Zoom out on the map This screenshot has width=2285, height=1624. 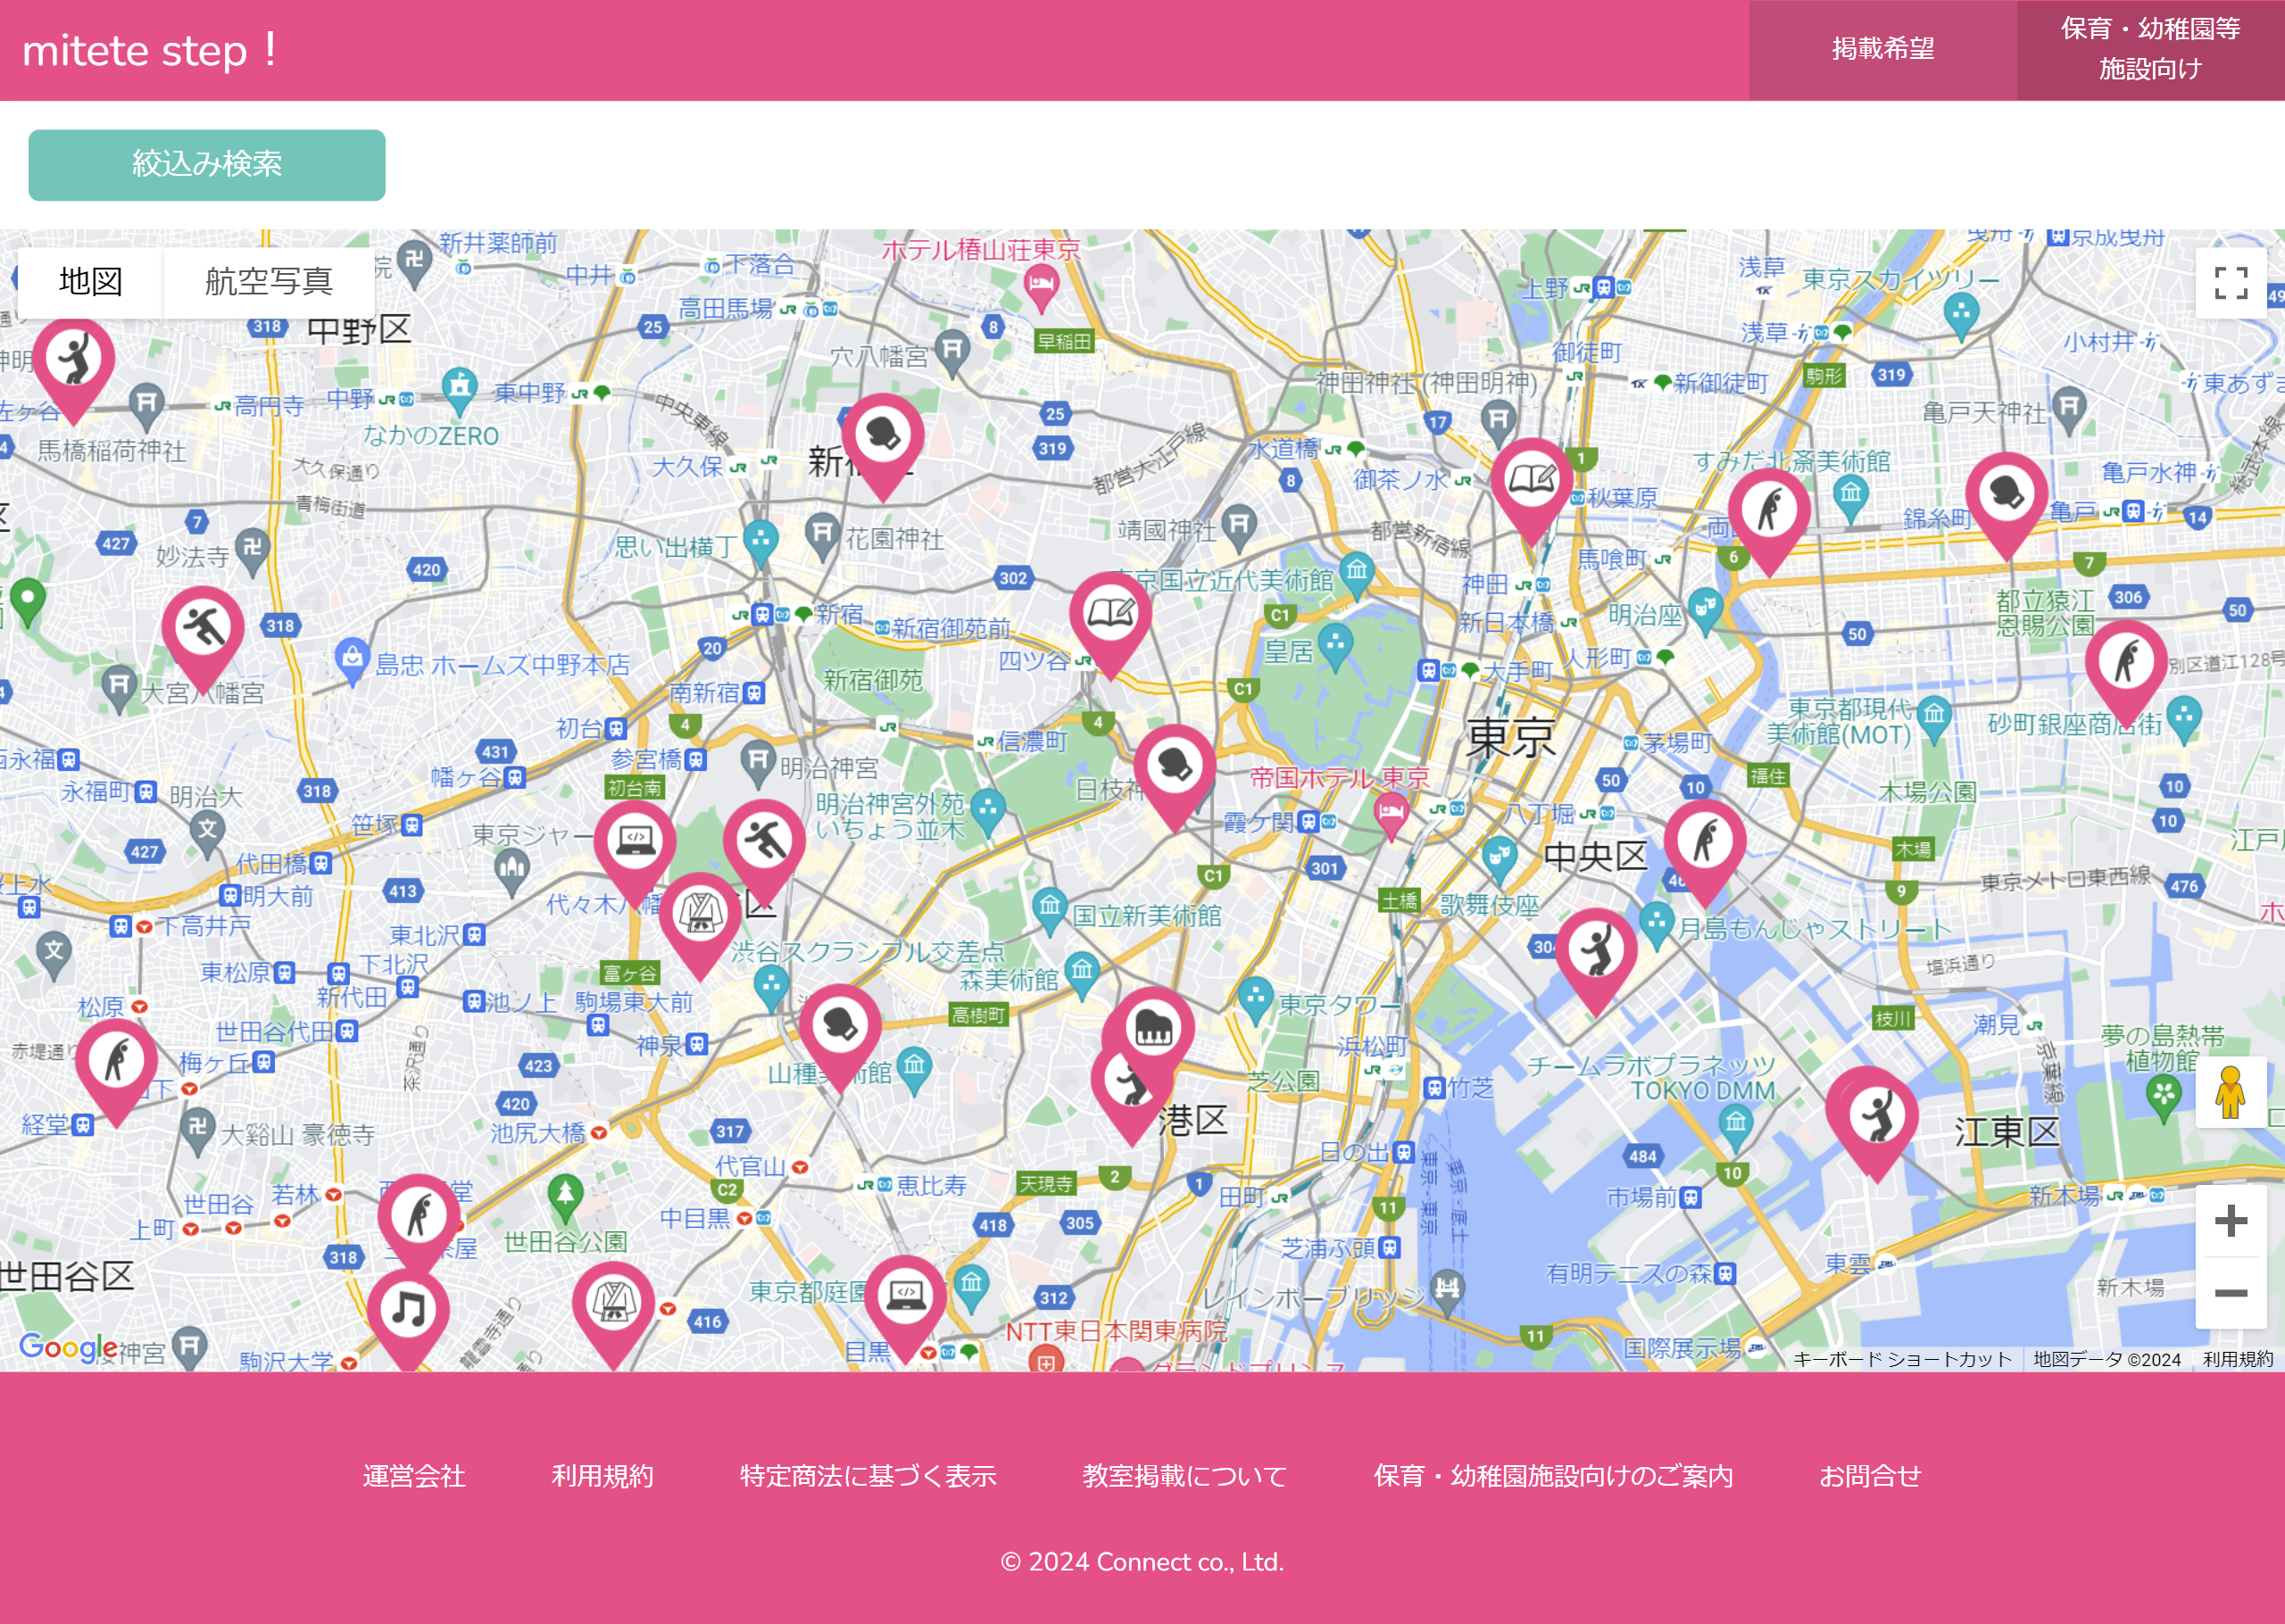2230,1293
